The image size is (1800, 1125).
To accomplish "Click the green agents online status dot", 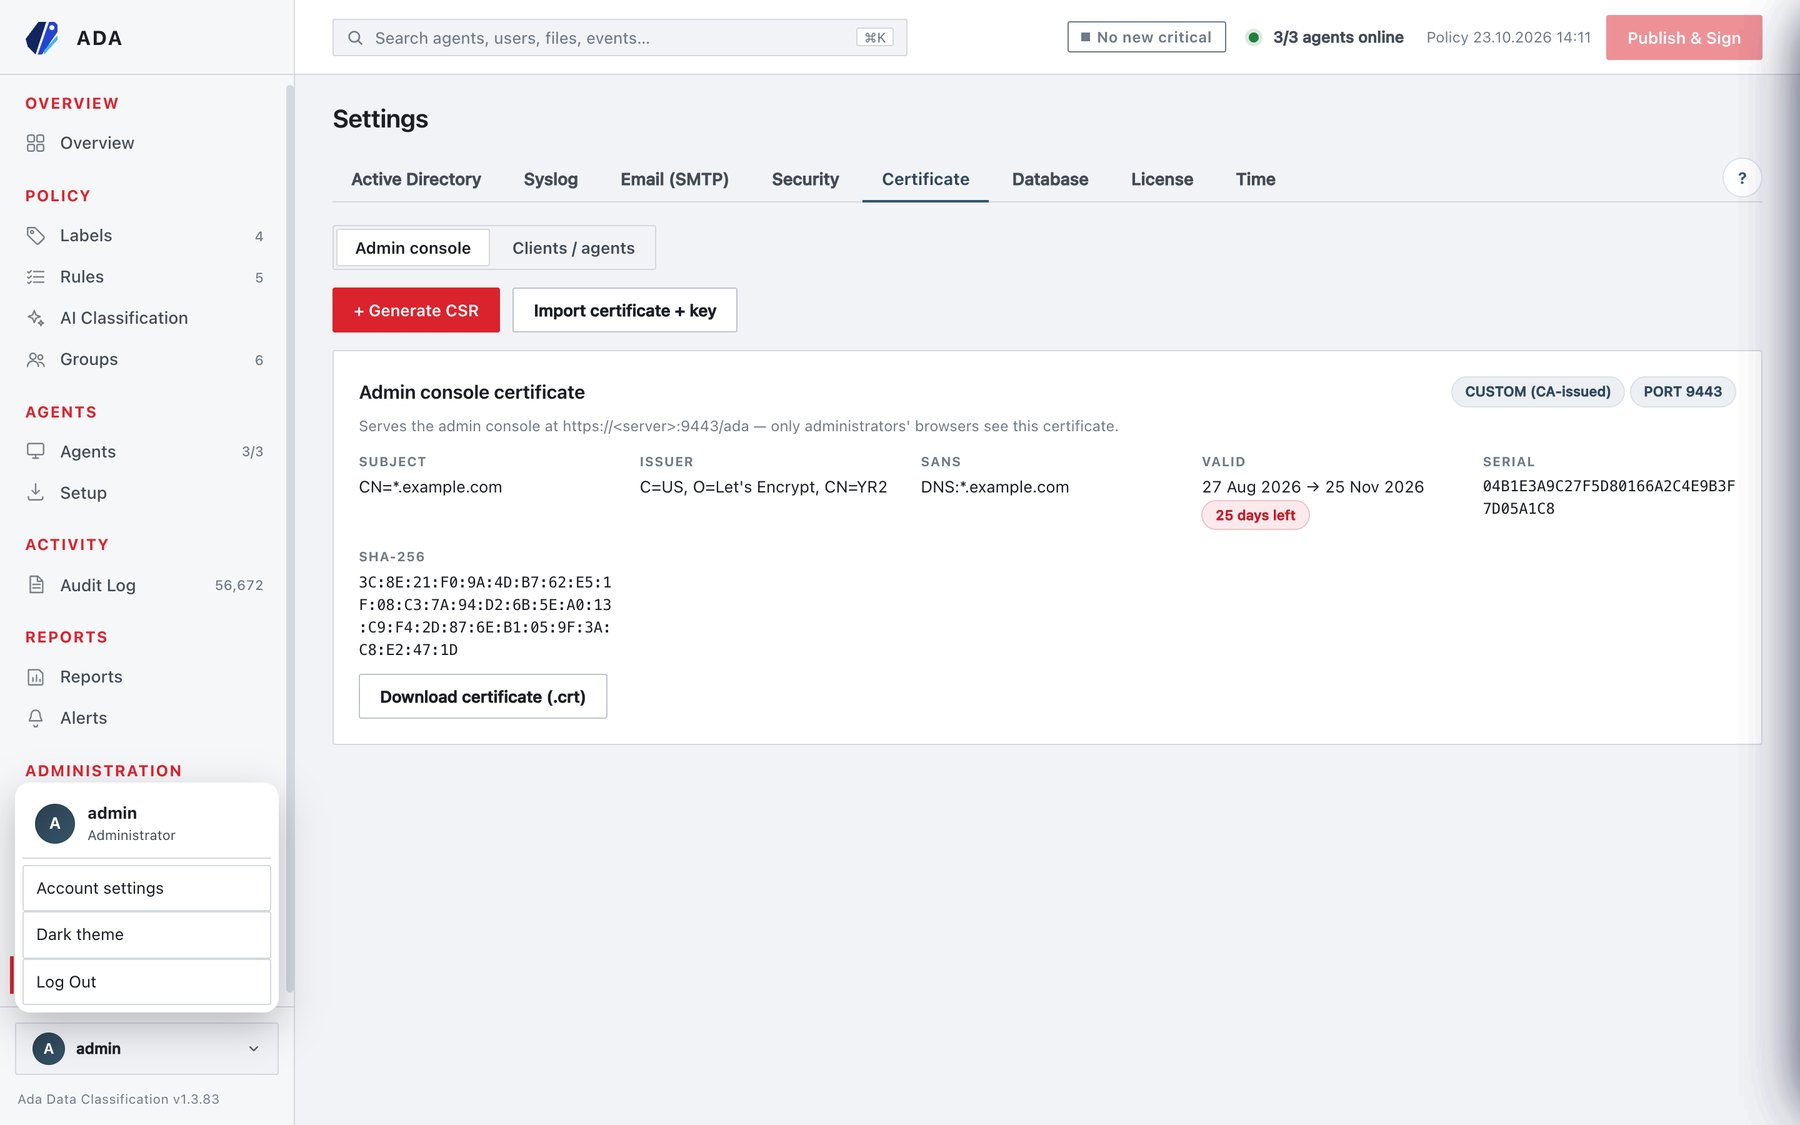I will pos(1253,38).
